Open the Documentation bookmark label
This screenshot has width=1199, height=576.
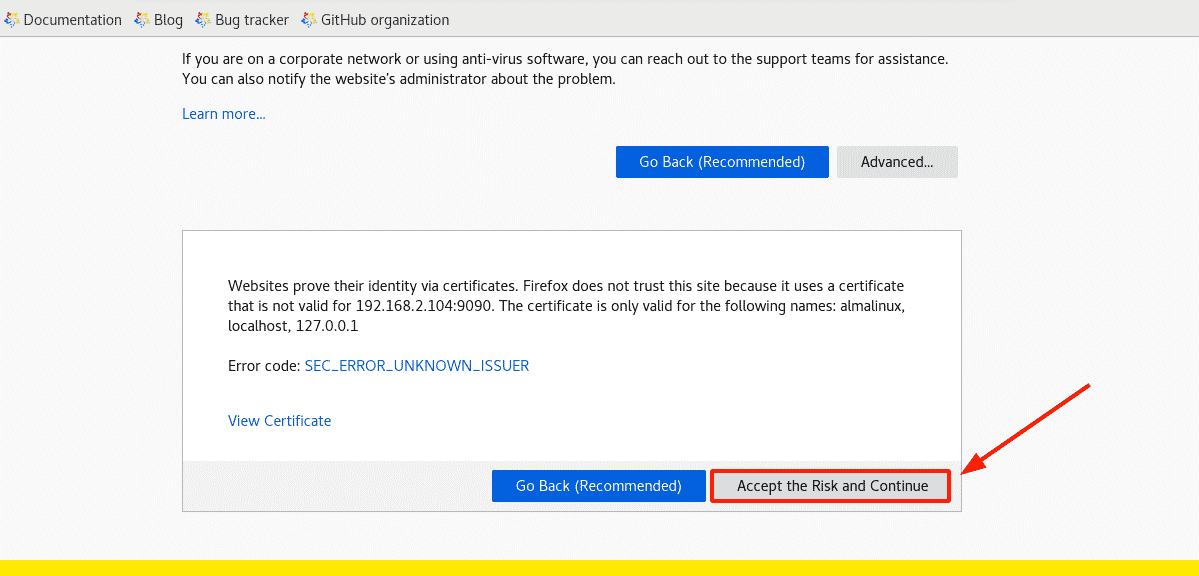tap(73, 20)
